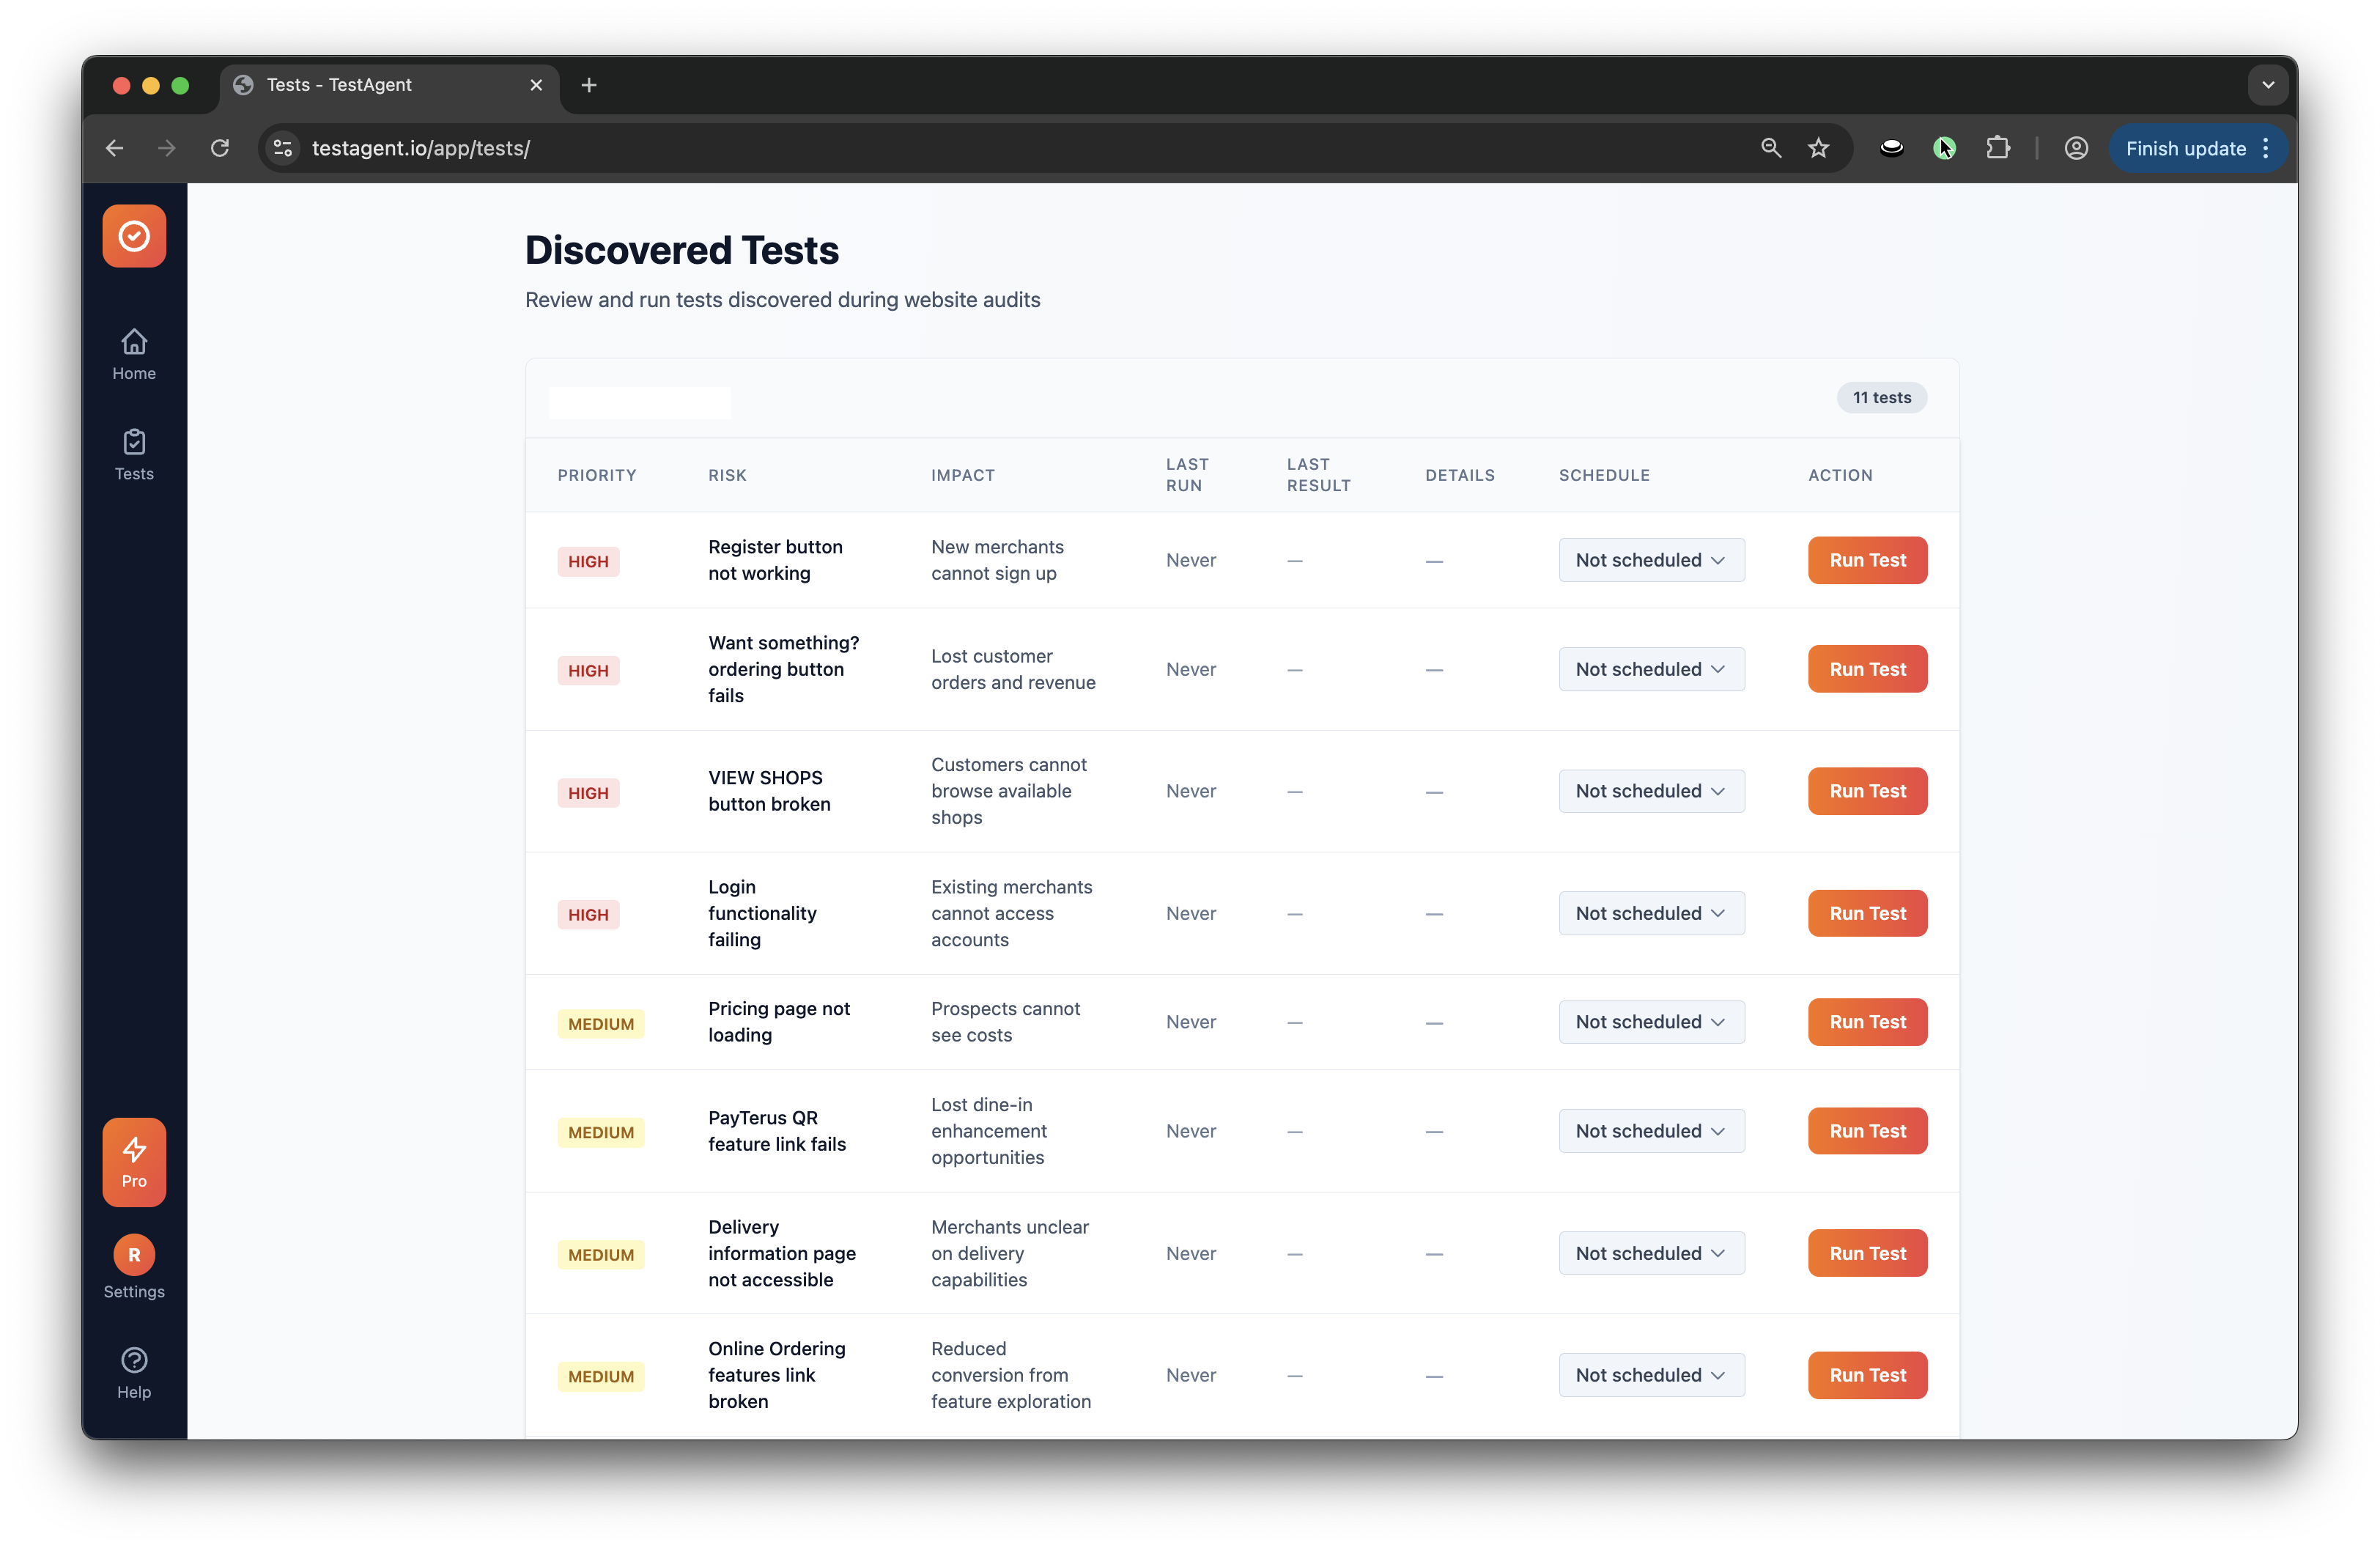Viewport: 2380px width, 1548px height.
Task: Click the Home icon in the sidebar
Action: tap(134, 355)
